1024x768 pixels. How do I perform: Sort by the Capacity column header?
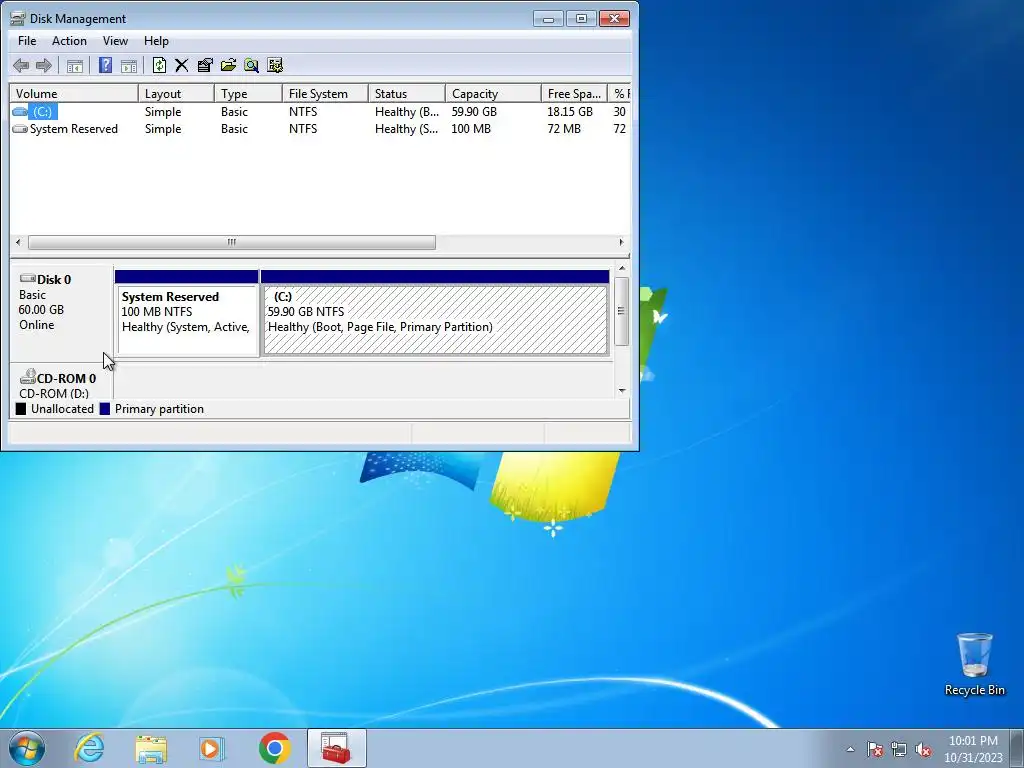coord(493,93)
